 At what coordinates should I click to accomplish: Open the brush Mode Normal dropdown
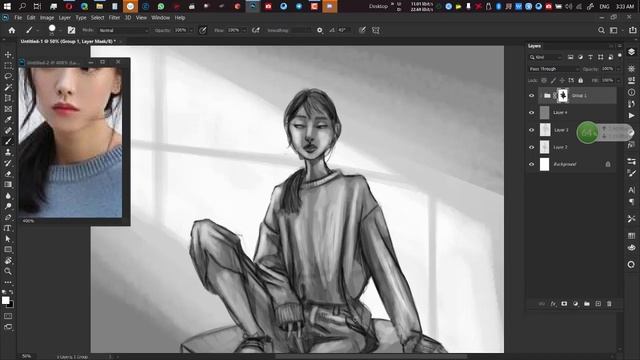(124, 30)
